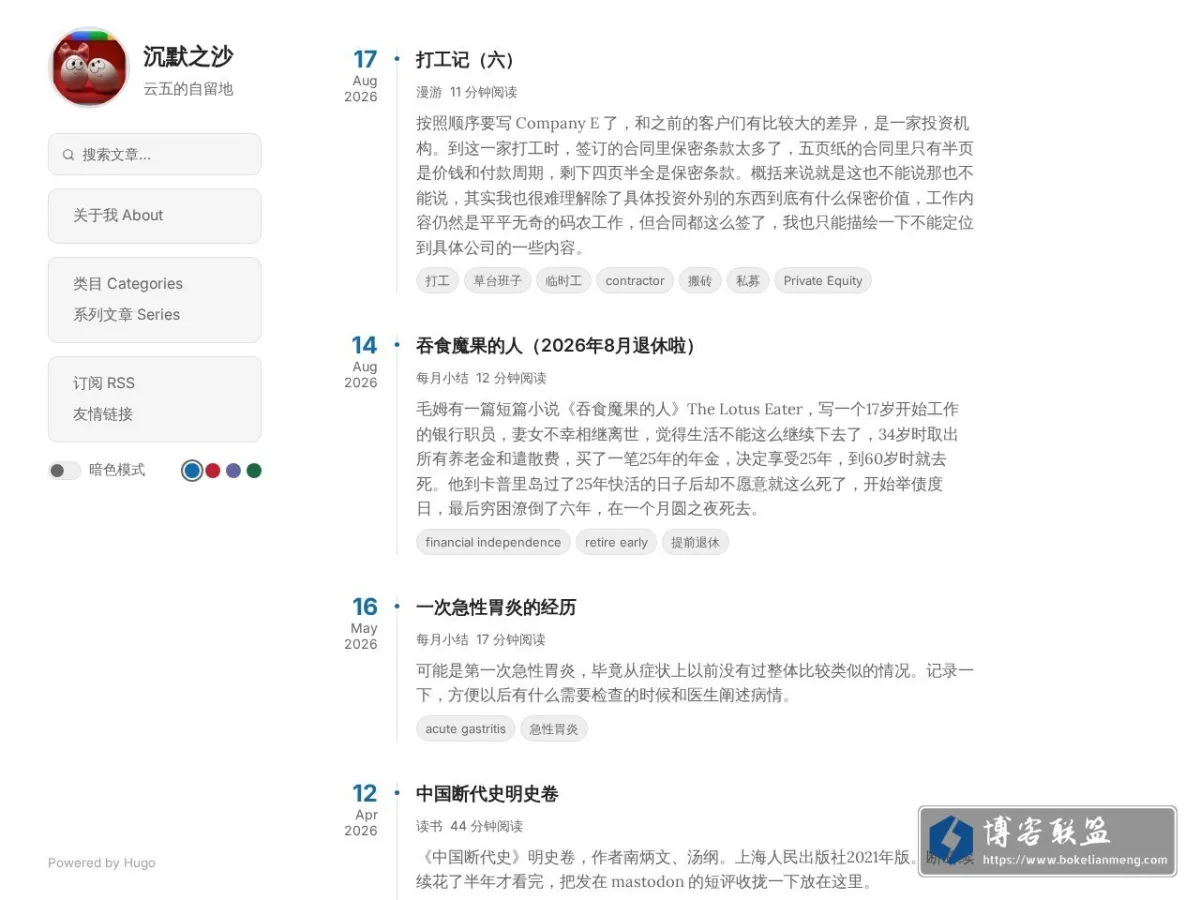Toggle the 暗色模式 dark mode switch
Viewport: 1200px width, 900px height.
(x=64, y=470)
